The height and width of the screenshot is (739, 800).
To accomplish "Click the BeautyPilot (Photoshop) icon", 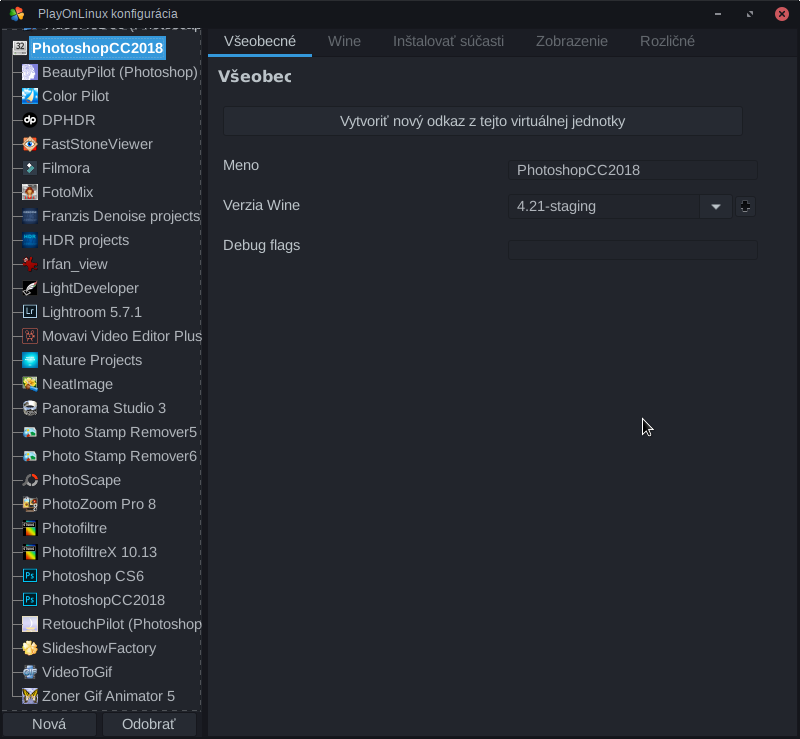I will [30, 72].
